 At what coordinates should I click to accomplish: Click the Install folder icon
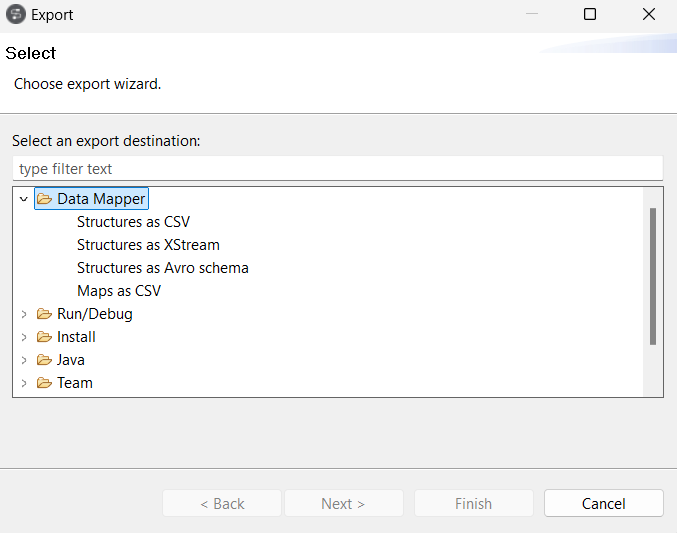tap(44, 337)
